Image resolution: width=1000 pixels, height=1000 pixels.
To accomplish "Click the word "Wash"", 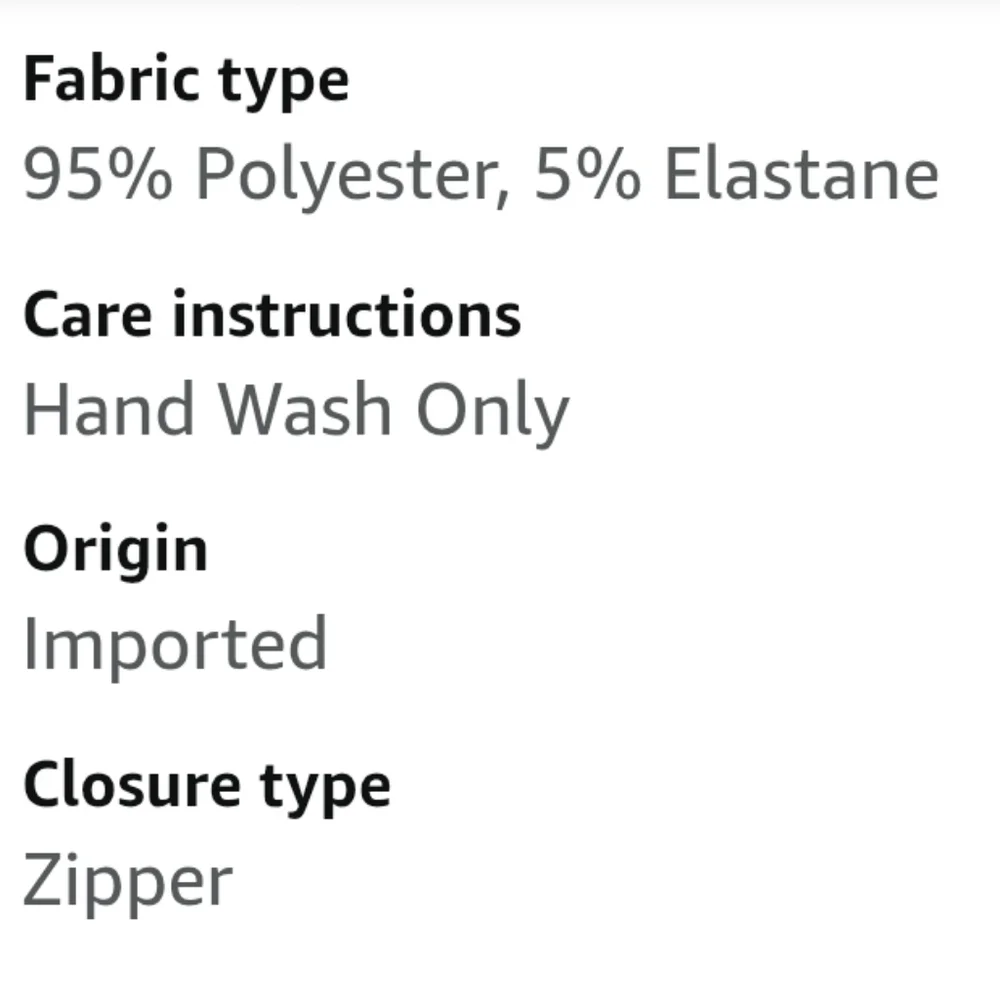I will [305, 408].
